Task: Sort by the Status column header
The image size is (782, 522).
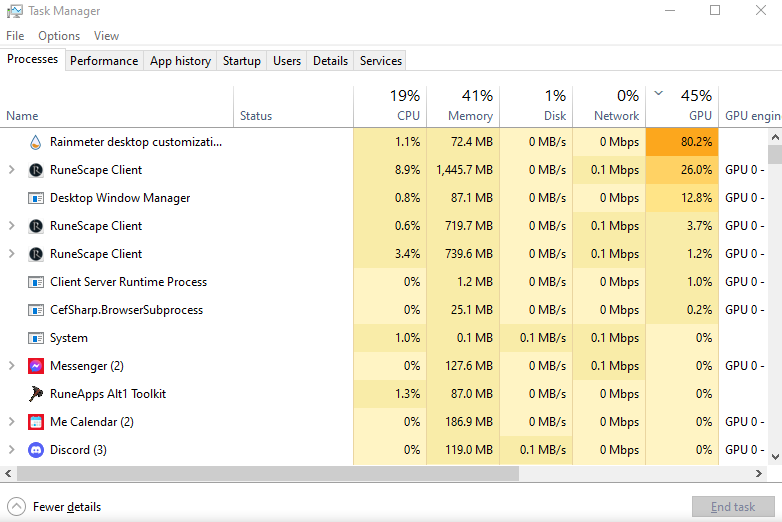Action: 293,107
